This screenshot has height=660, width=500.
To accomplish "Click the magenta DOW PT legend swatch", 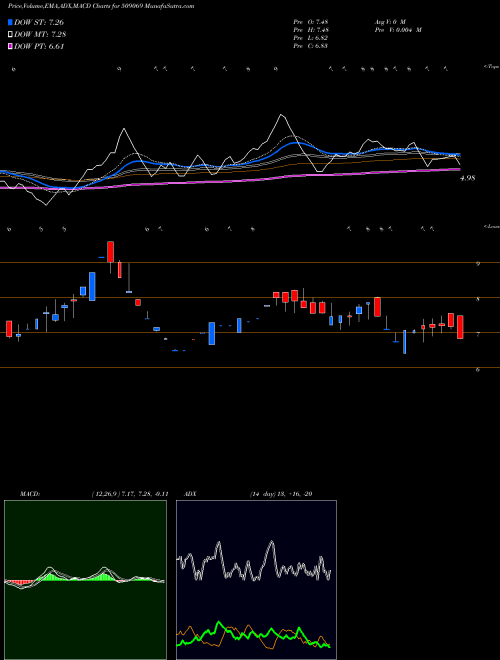I will 11,47.
